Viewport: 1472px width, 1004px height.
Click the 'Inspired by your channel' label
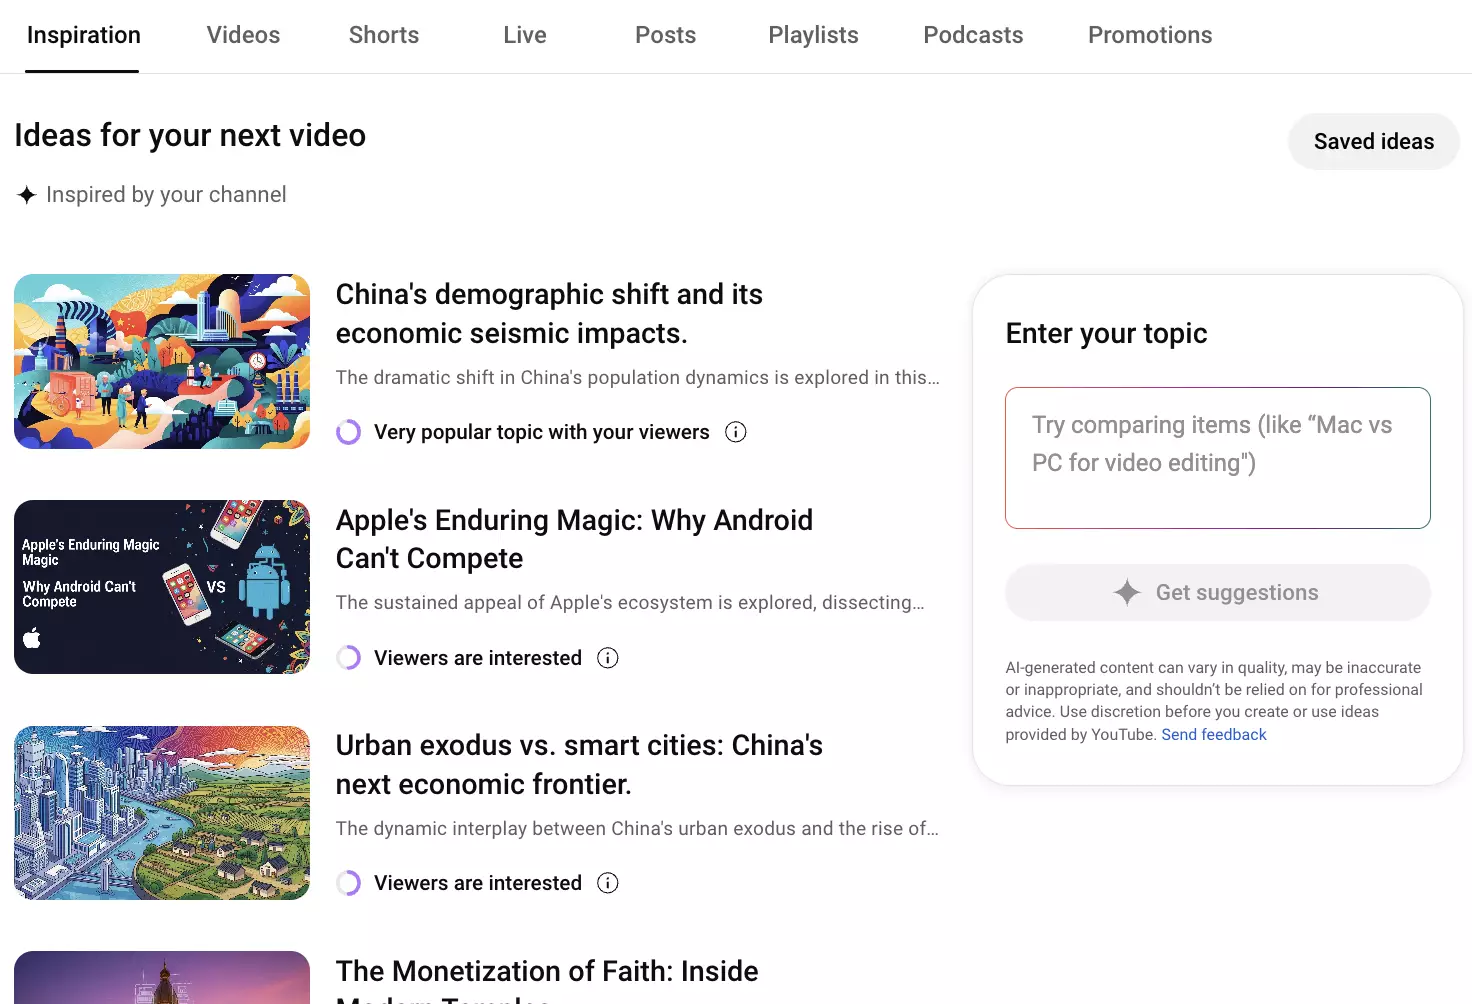[x=166, y=195]
